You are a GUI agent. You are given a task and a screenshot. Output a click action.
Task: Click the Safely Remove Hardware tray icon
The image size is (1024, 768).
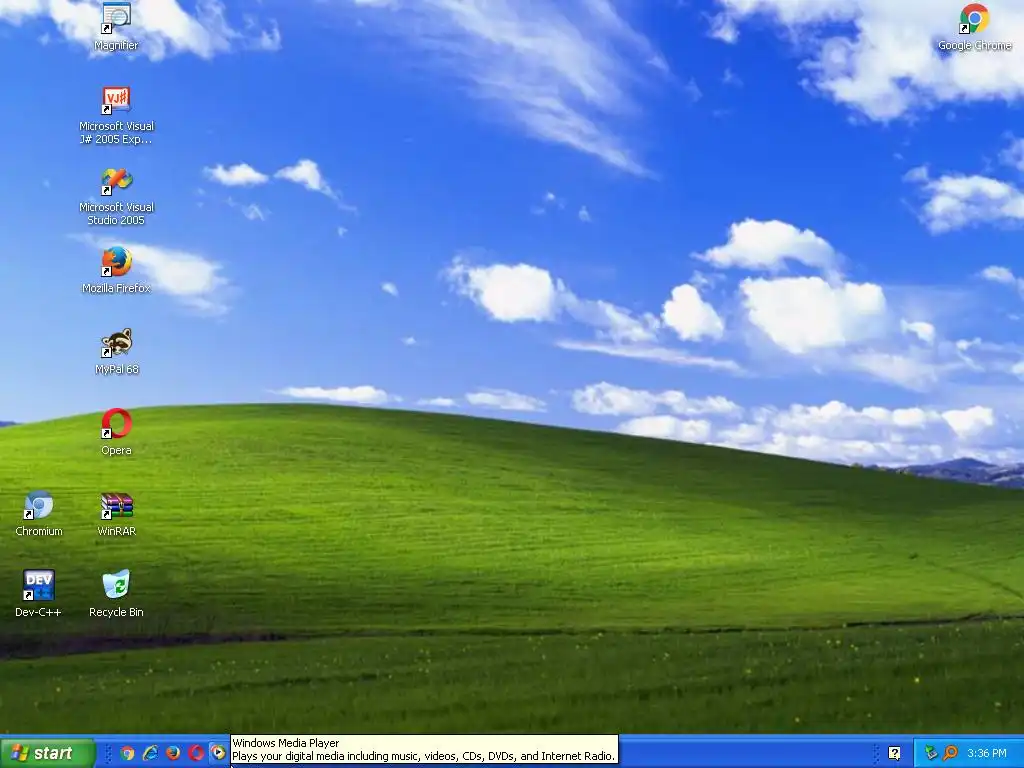931,753
